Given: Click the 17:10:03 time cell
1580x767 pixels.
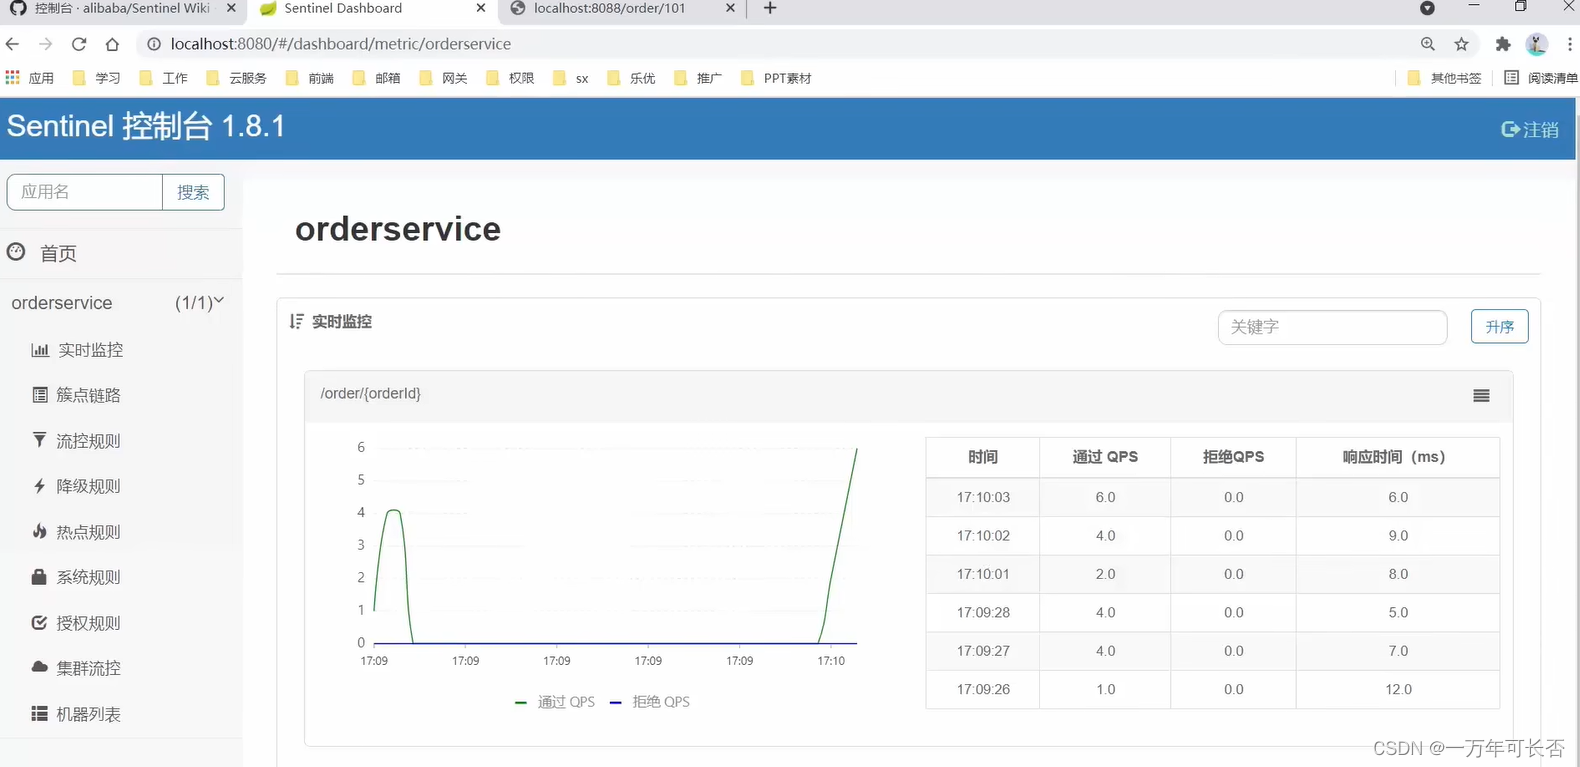Looking at the screenshot, I should pyautogui.click(x=983, y=497).
